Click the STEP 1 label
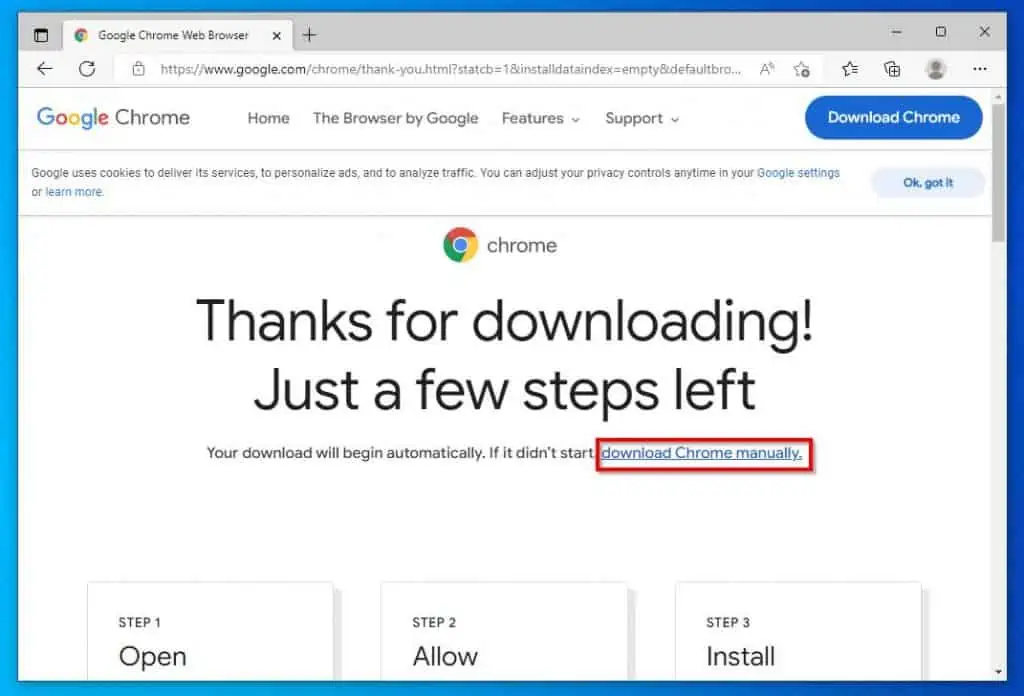This screenshot has width=1024, height=696. tap(139, 623)
